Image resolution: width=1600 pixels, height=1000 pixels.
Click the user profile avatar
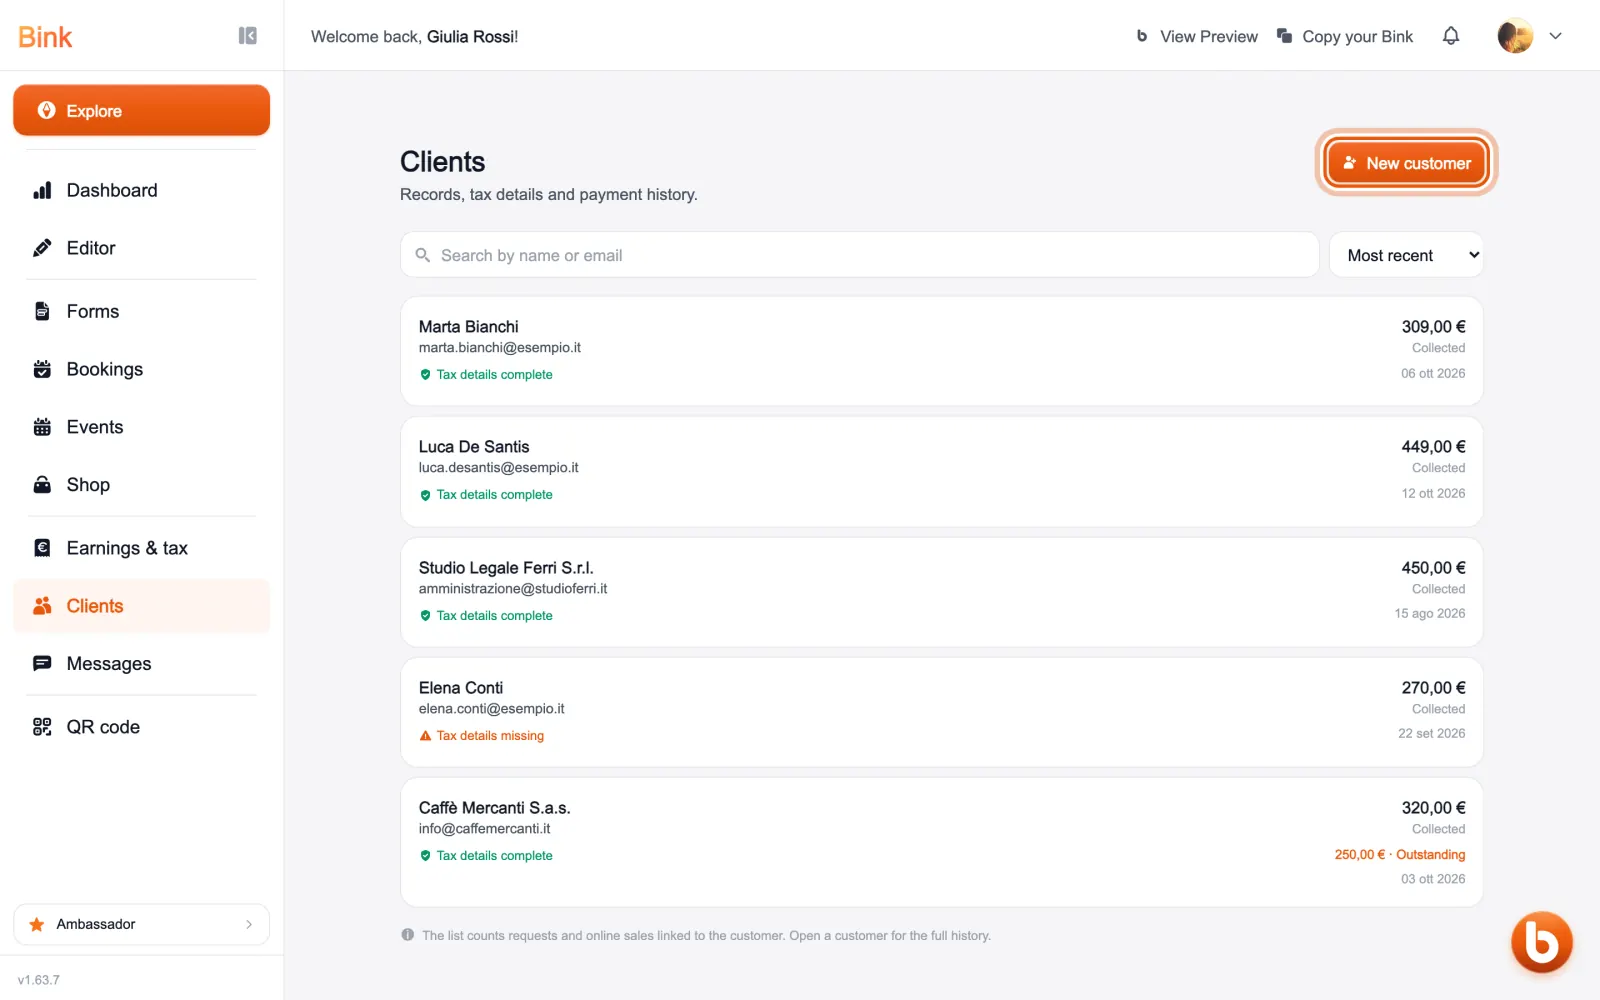tap(1515, 36)
